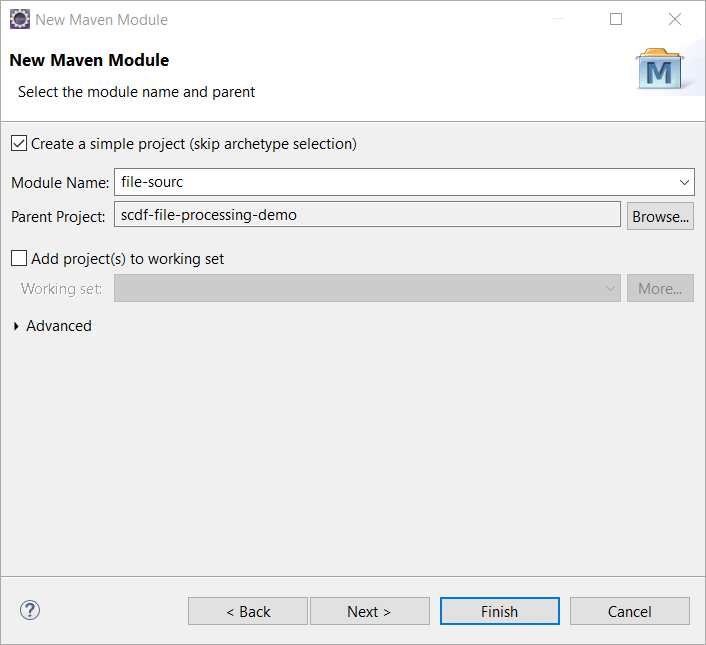This screenshot has height=645, width=706.
Task: Maximize the New Maven Module window
Action: 616,19
